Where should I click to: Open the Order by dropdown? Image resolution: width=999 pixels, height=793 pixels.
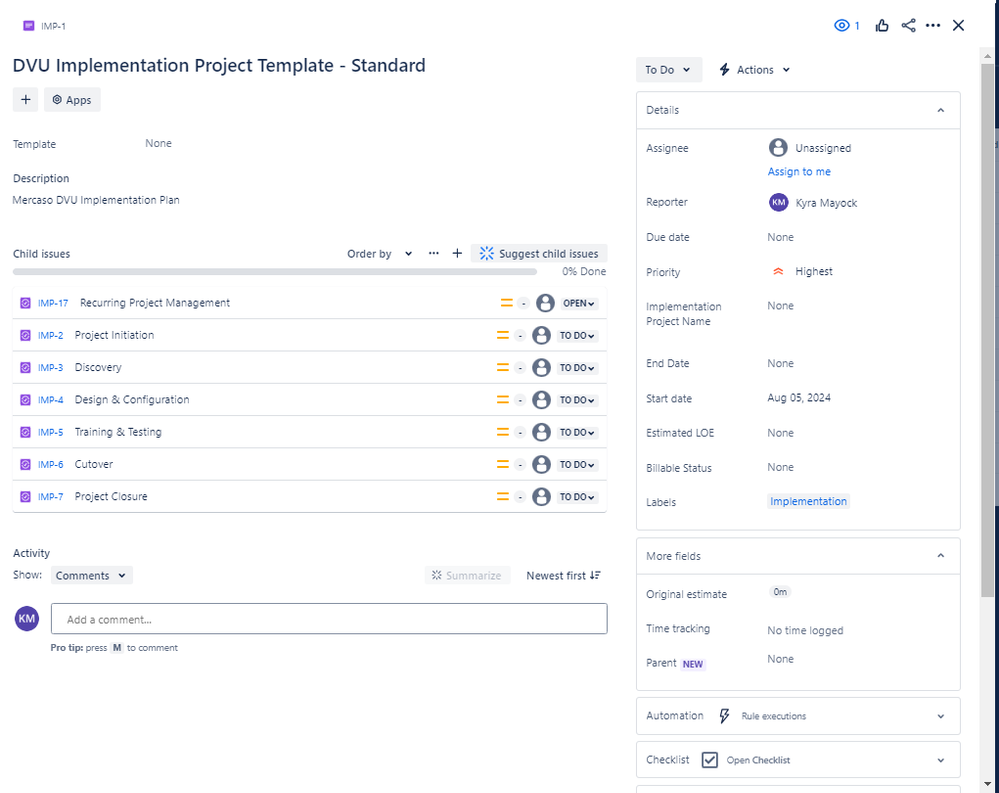(380, 254)
